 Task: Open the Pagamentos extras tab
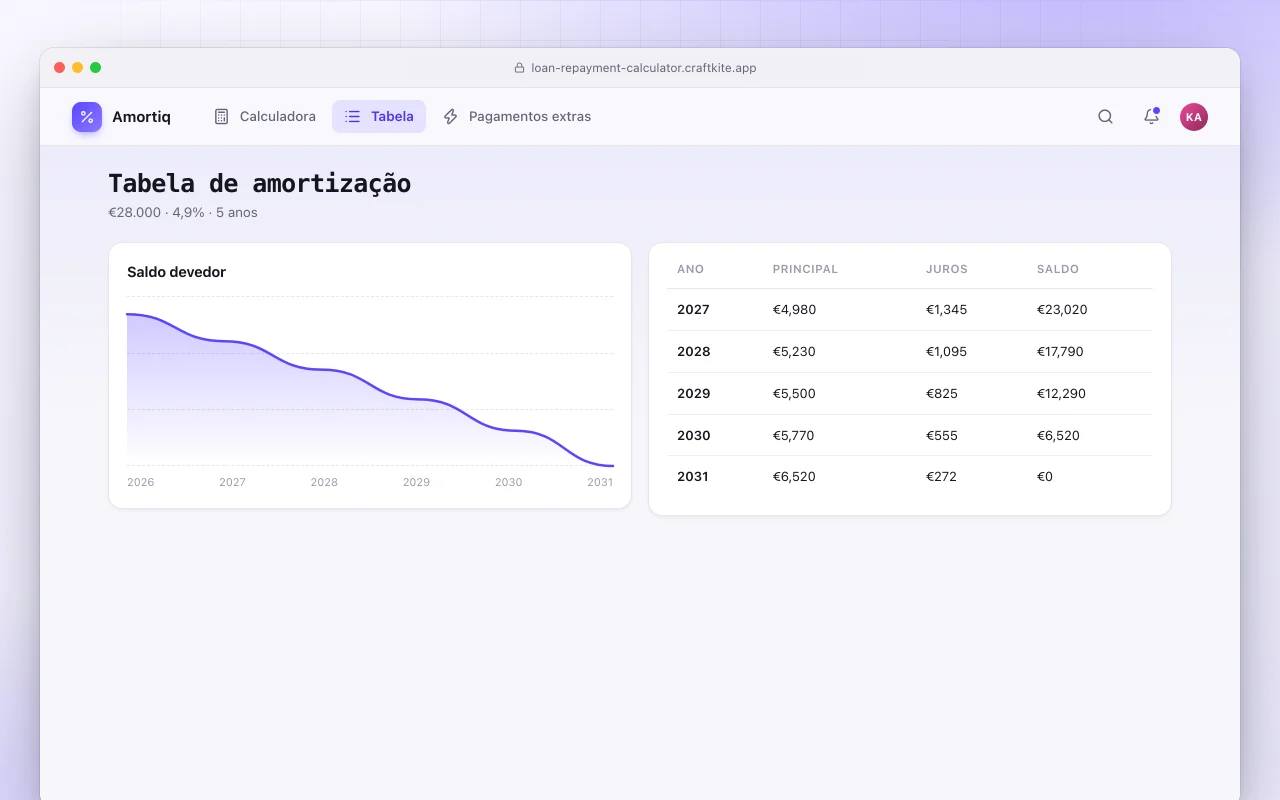pos(516,116)
